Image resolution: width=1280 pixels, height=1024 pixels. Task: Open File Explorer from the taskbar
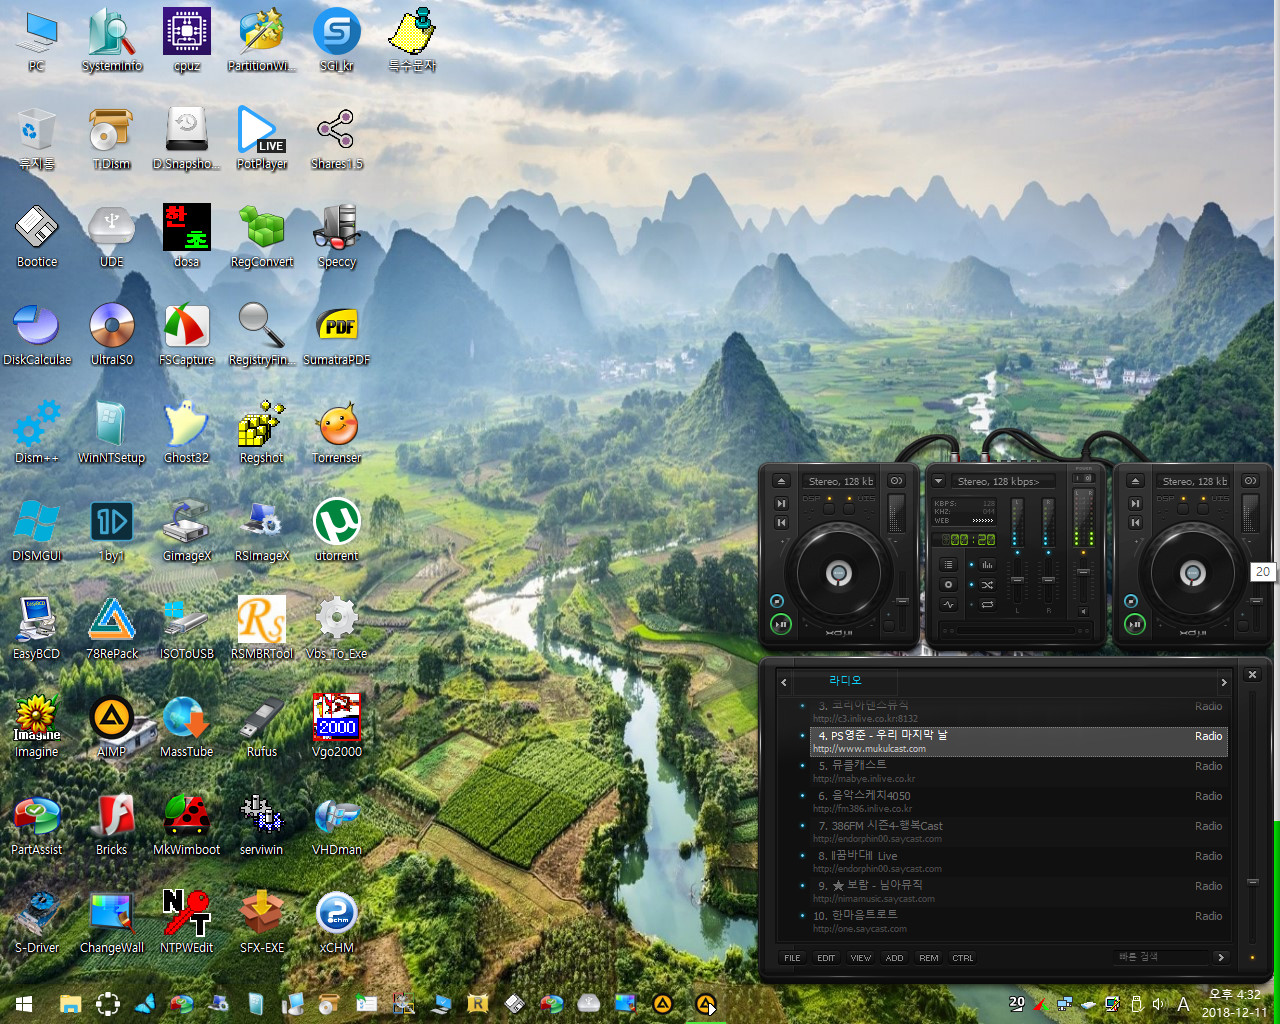[70, 1004]
